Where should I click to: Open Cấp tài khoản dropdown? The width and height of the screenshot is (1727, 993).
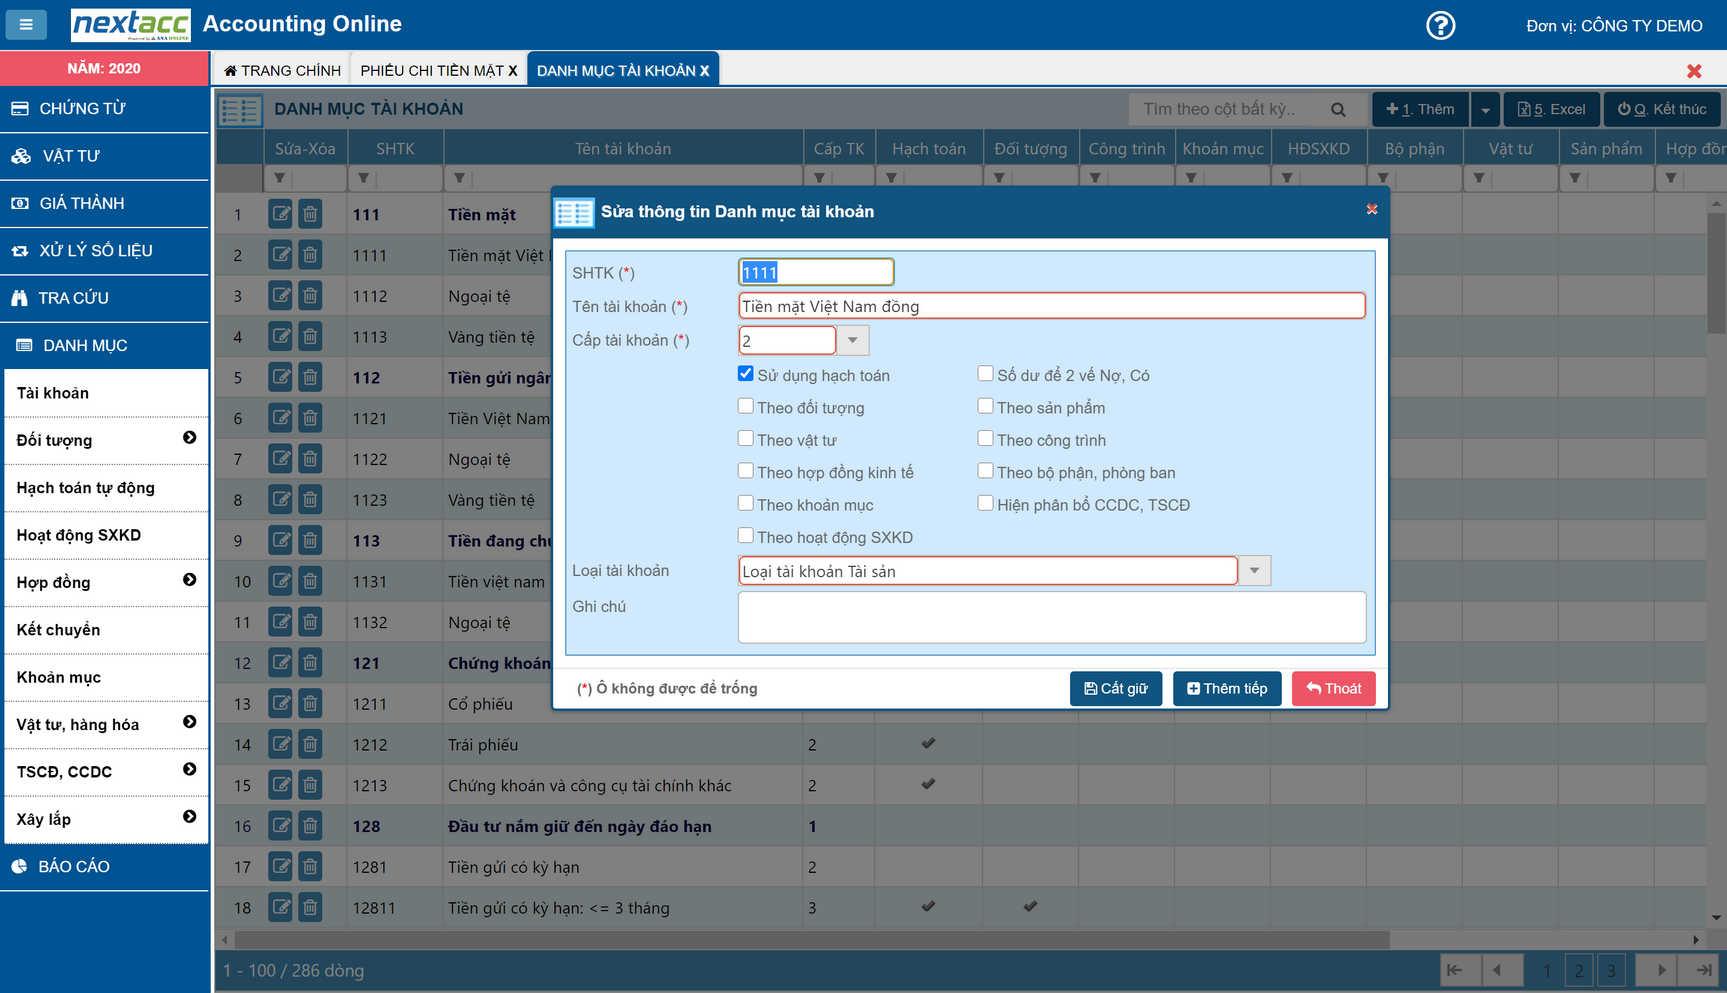[853, 340]
